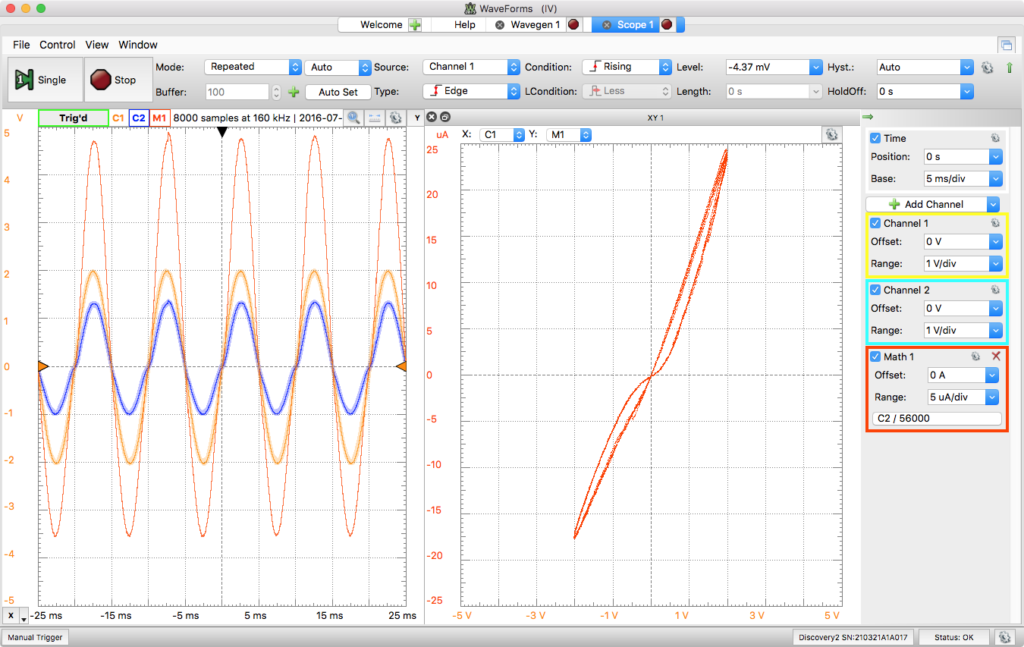Open the scope plot gear settings icon
The width and height of the screenshot is (1024, 647).
point(394,118)
